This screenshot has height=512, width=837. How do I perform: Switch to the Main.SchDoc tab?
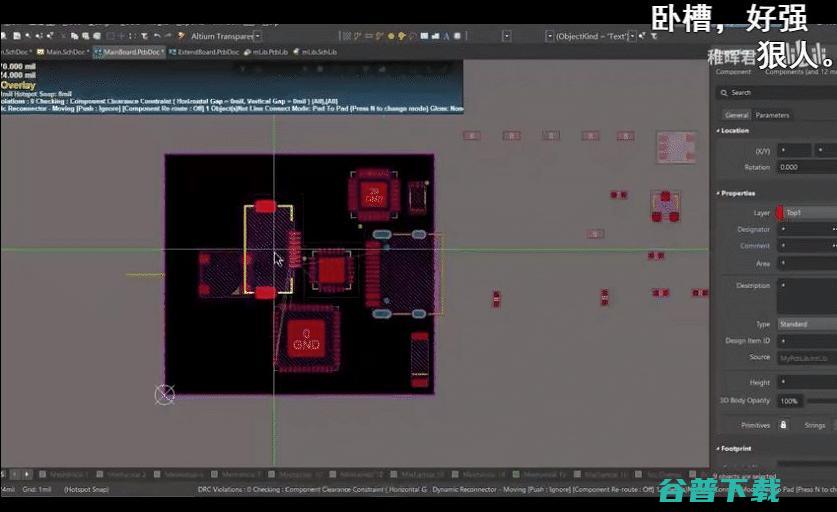[61, 52]
